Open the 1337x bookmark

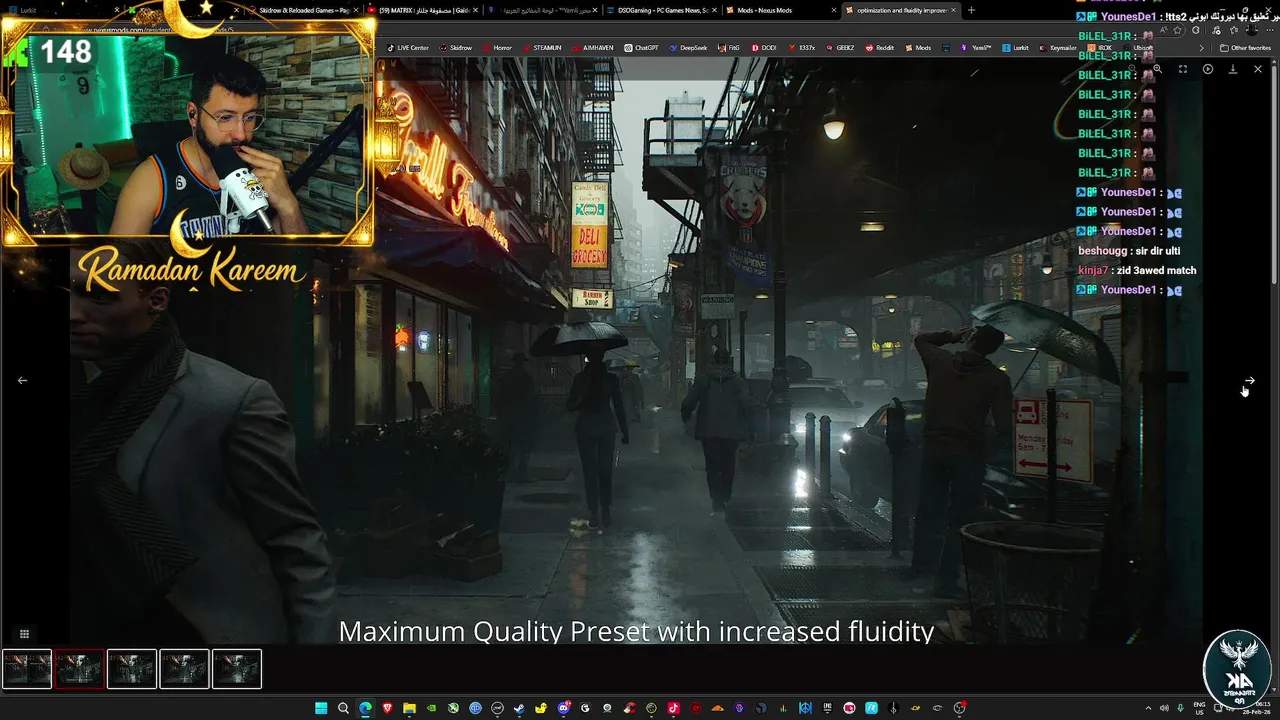pos(801,48)
